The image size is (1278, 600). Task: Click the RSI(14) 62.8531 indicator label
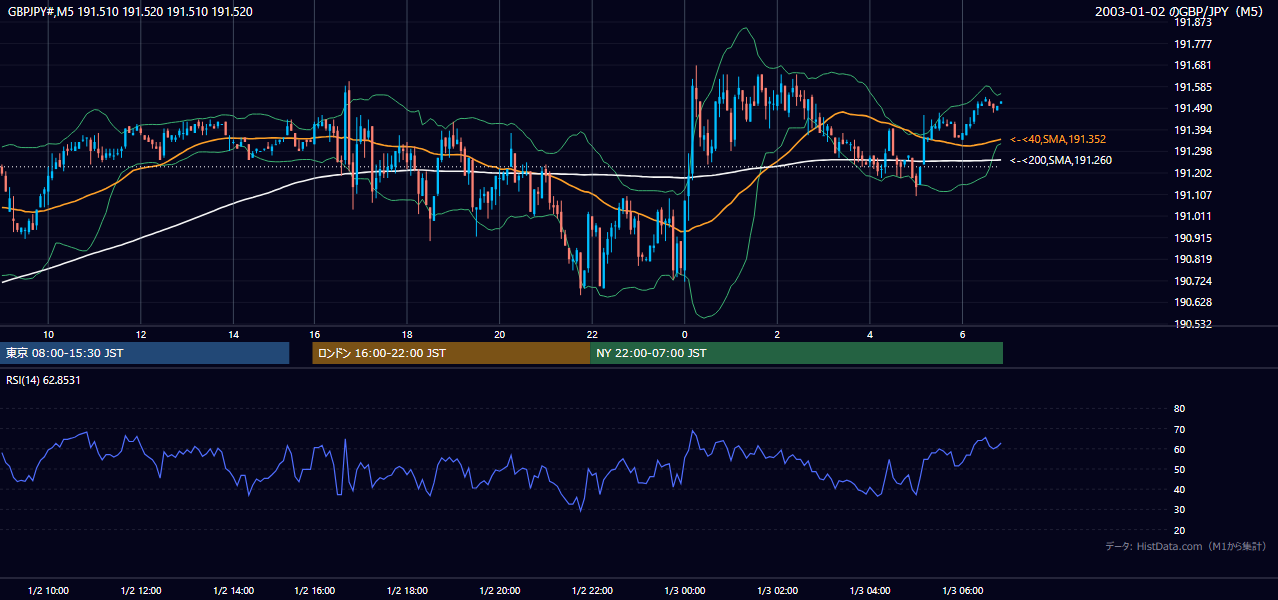(x=43, y=380)
